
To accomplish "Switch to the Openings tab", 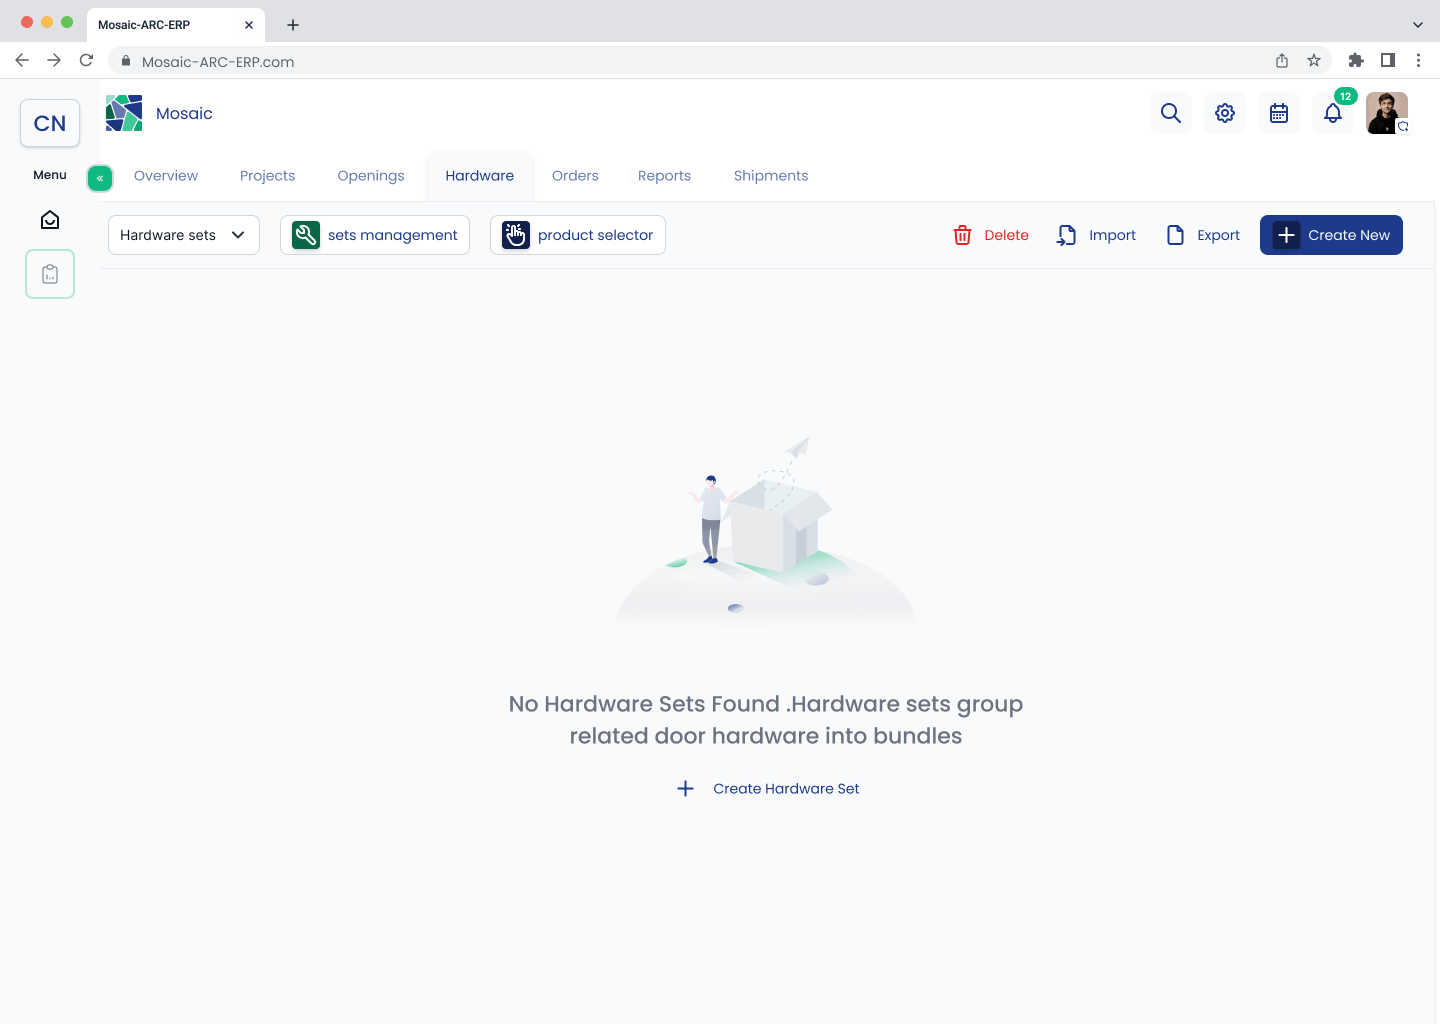I will pos(371,176).
